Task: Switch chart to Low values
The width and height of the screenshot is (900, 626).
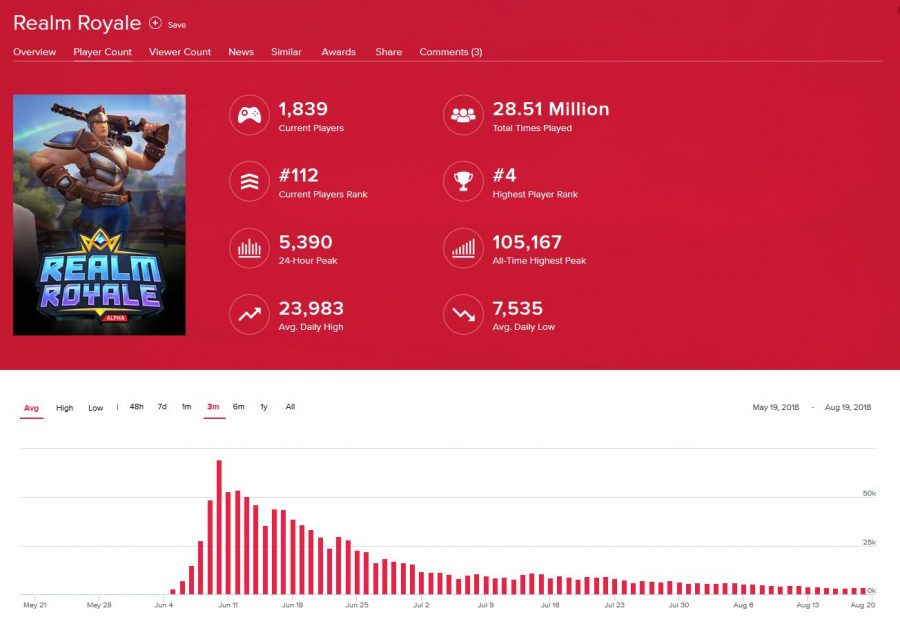Action: point(95,408)
